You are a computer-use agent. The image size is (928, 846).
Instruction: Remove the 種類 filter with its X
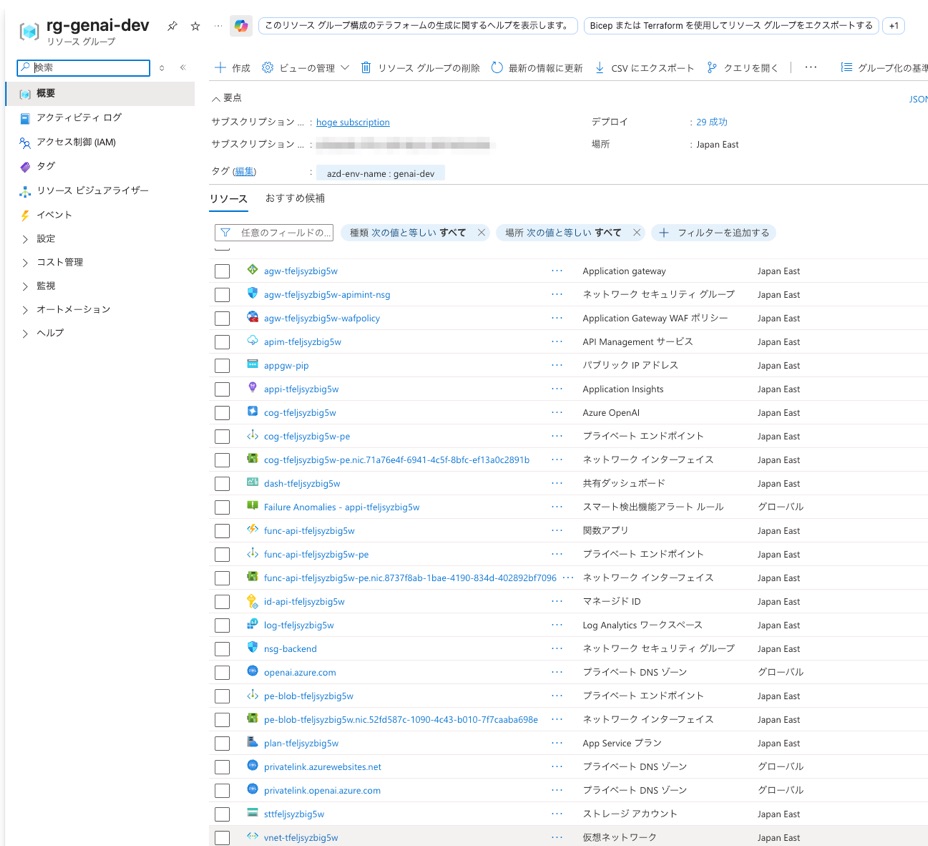pyautogui.click(x=482, y=233)
